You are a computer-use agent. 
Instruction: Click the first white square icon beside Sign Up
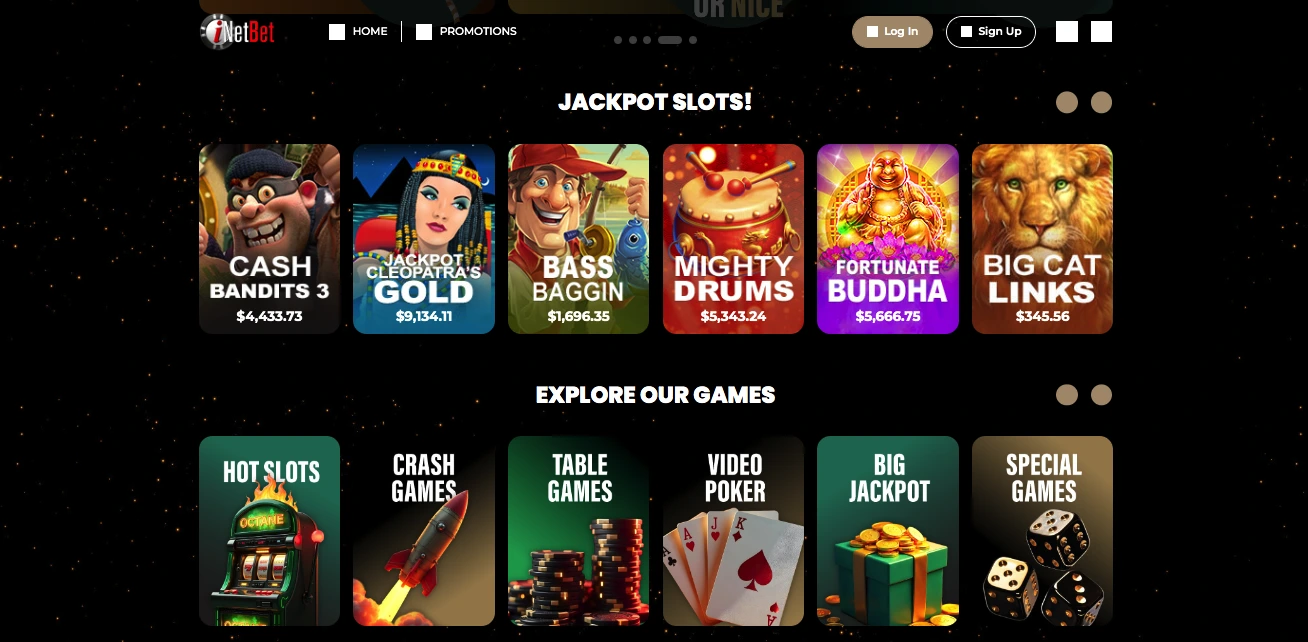tap(1067, 32)
